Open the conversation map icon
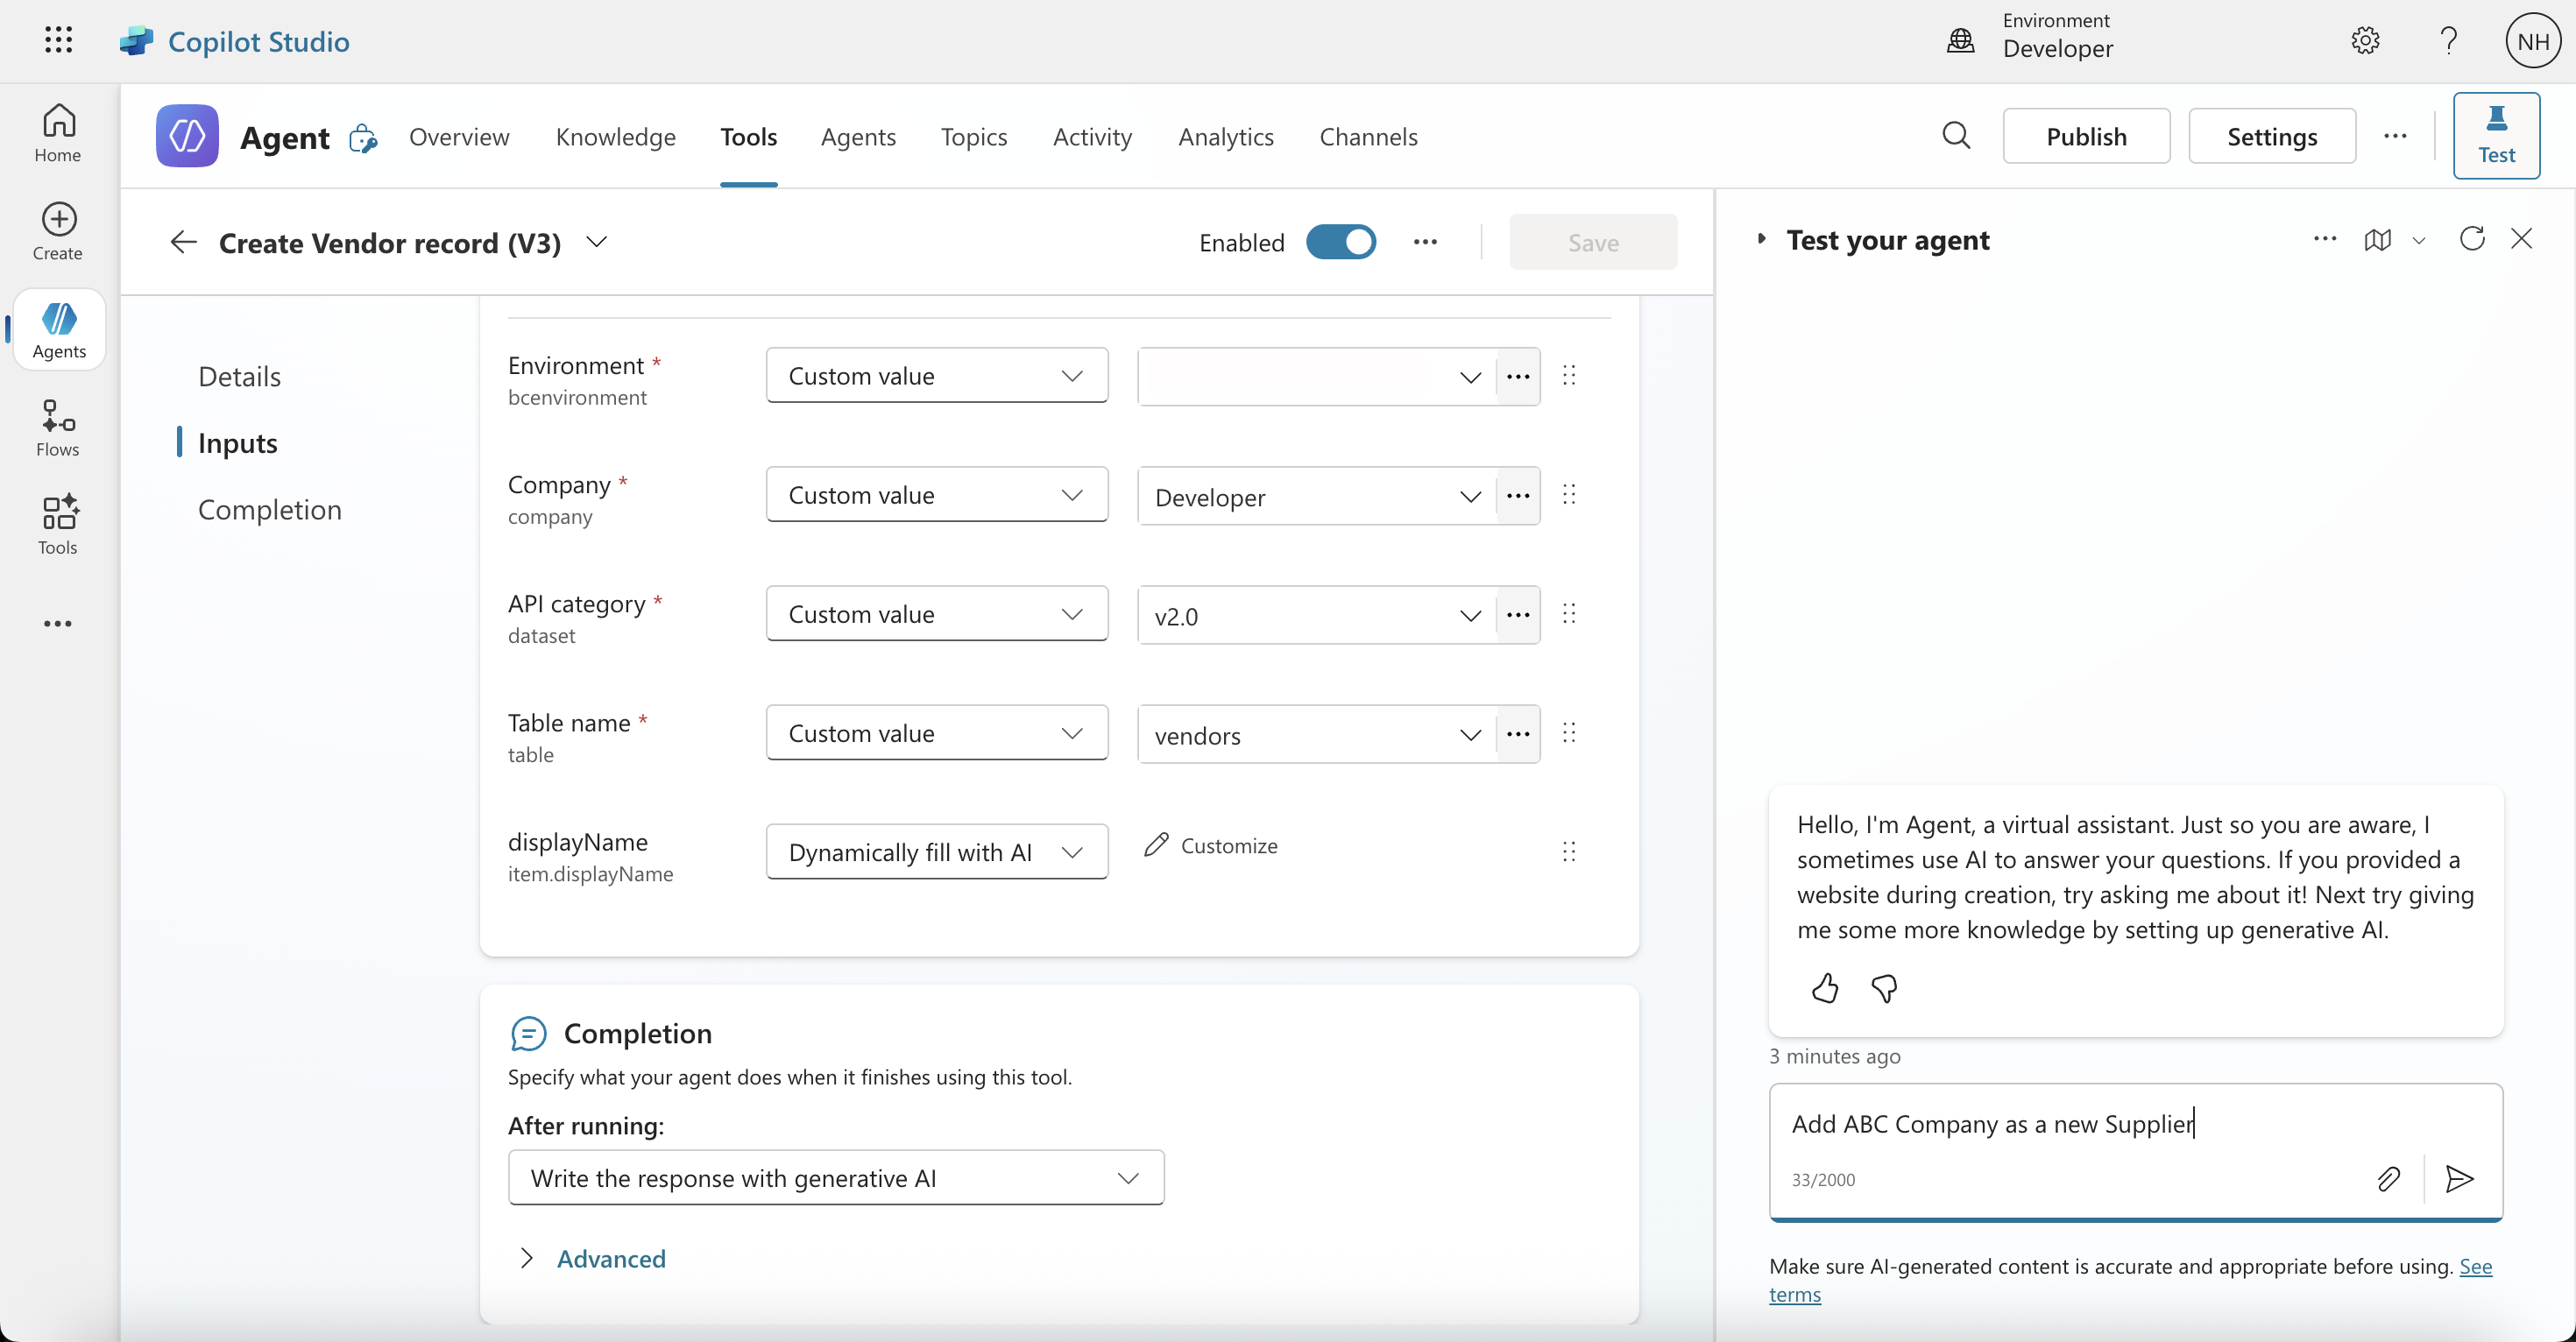Viewport: 2576px width, 1342px height. [x=2378, y=240]
